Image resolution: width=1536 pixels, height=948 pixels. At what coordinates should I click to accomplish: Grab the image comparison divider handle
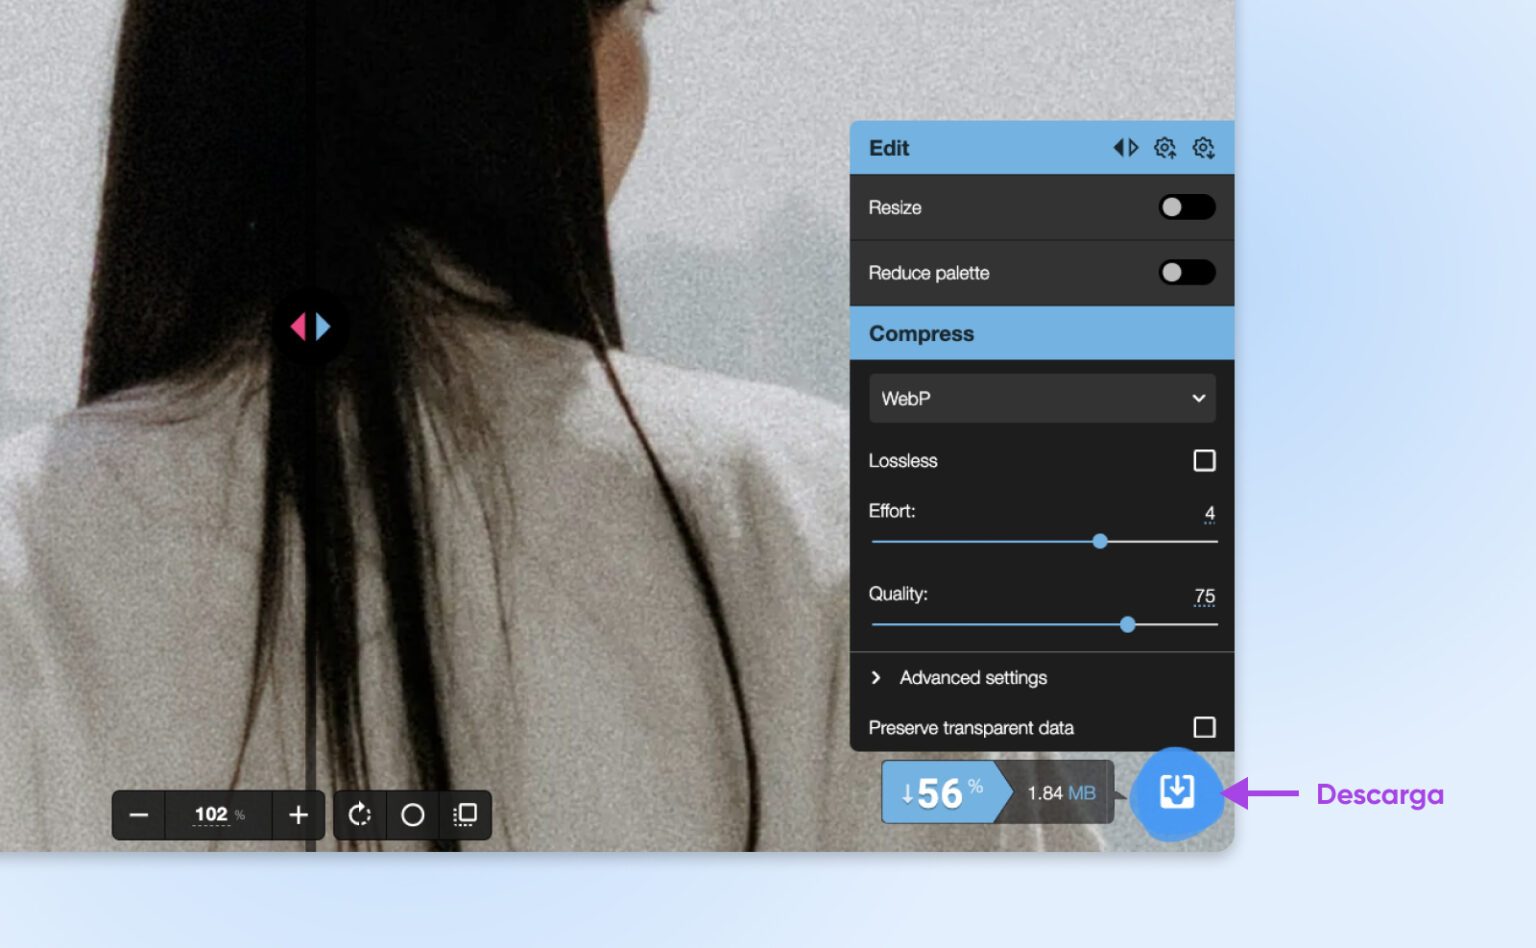point(313,326)
